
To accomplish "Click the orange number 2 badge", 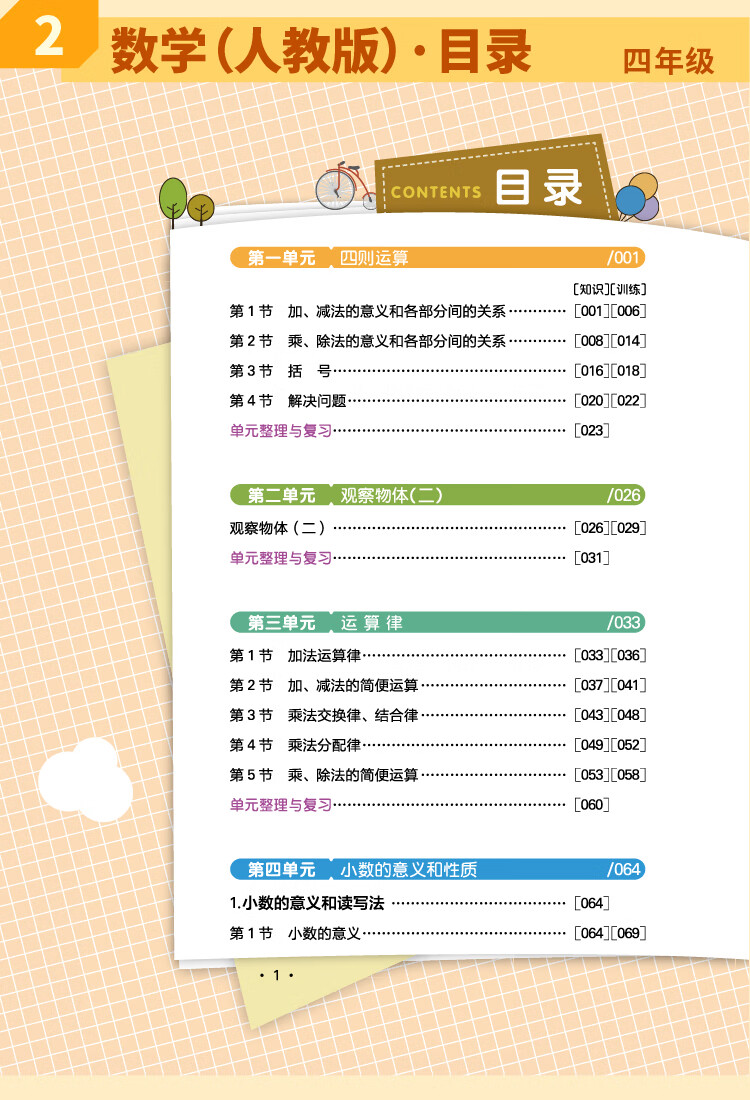I will coord(48,38).
